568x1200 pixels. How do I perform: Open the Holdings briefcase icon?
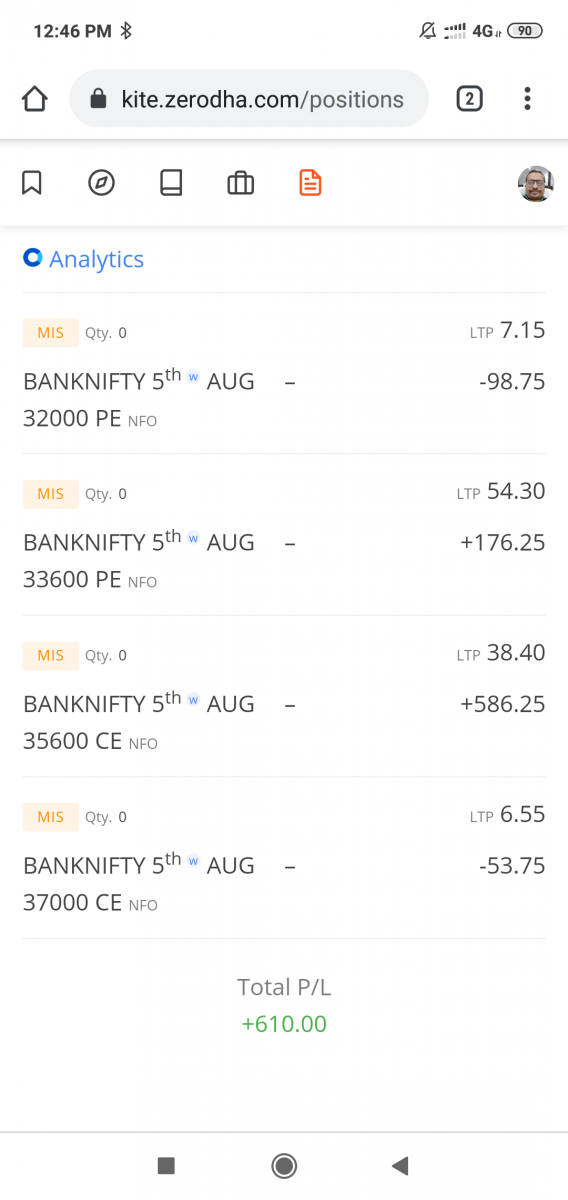tap(240, 183)
